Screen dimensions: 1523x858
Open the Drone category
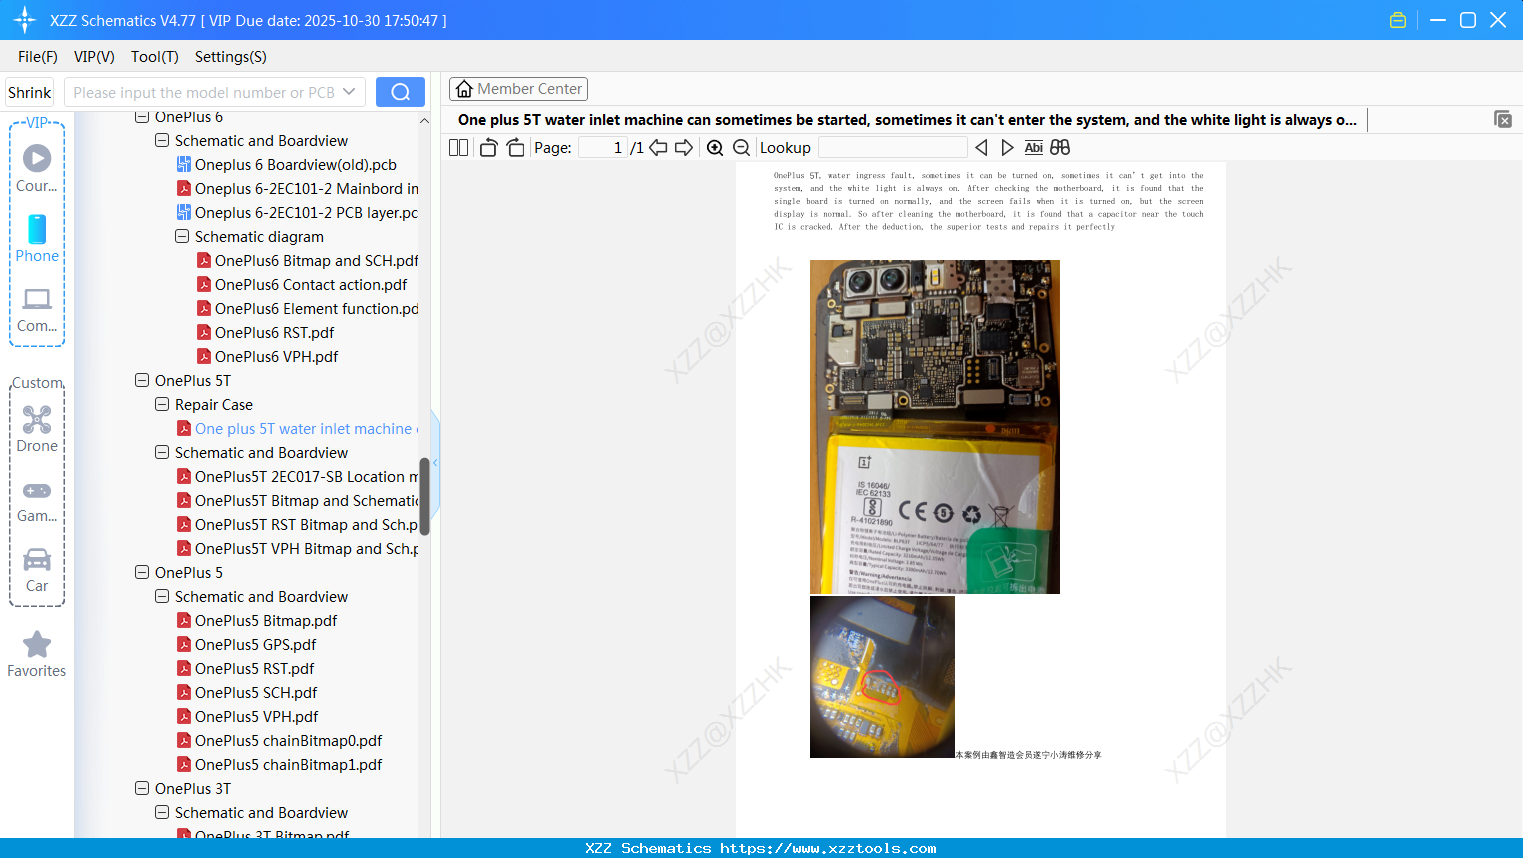coord(37,429)
